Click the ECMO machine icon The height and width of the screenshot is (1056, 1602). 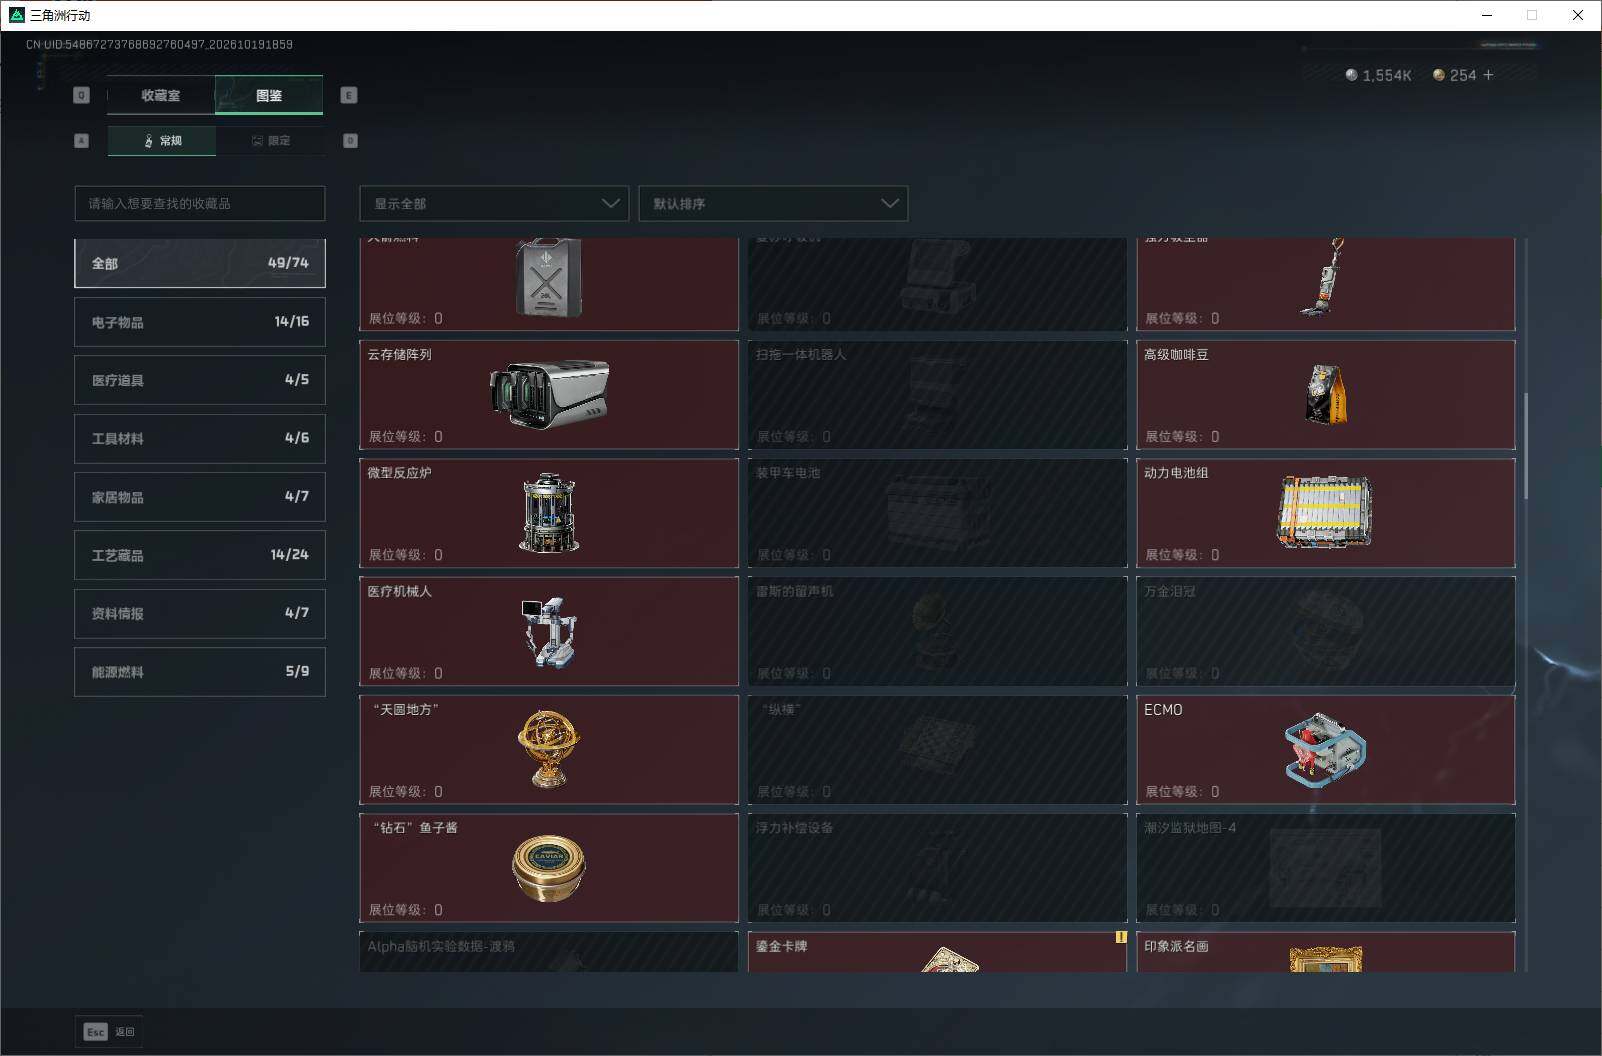click(1326, 750)
